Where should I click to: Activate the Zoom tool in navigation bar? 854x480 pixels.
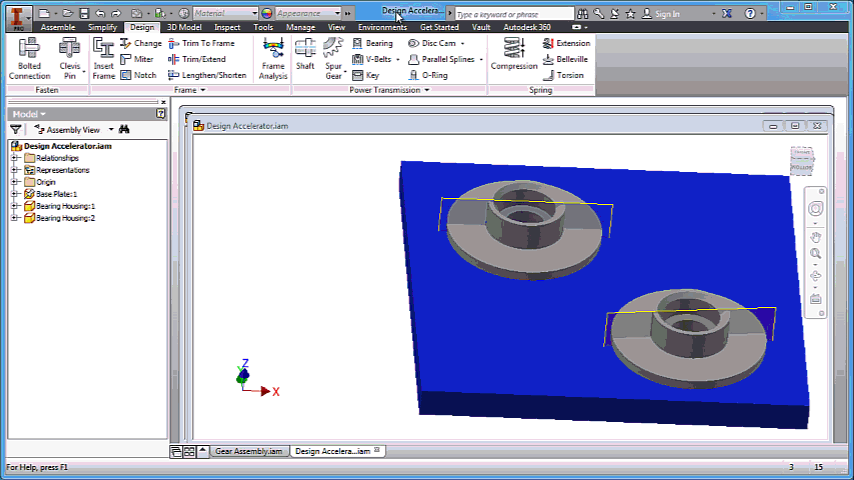click(x=815, y=253)
